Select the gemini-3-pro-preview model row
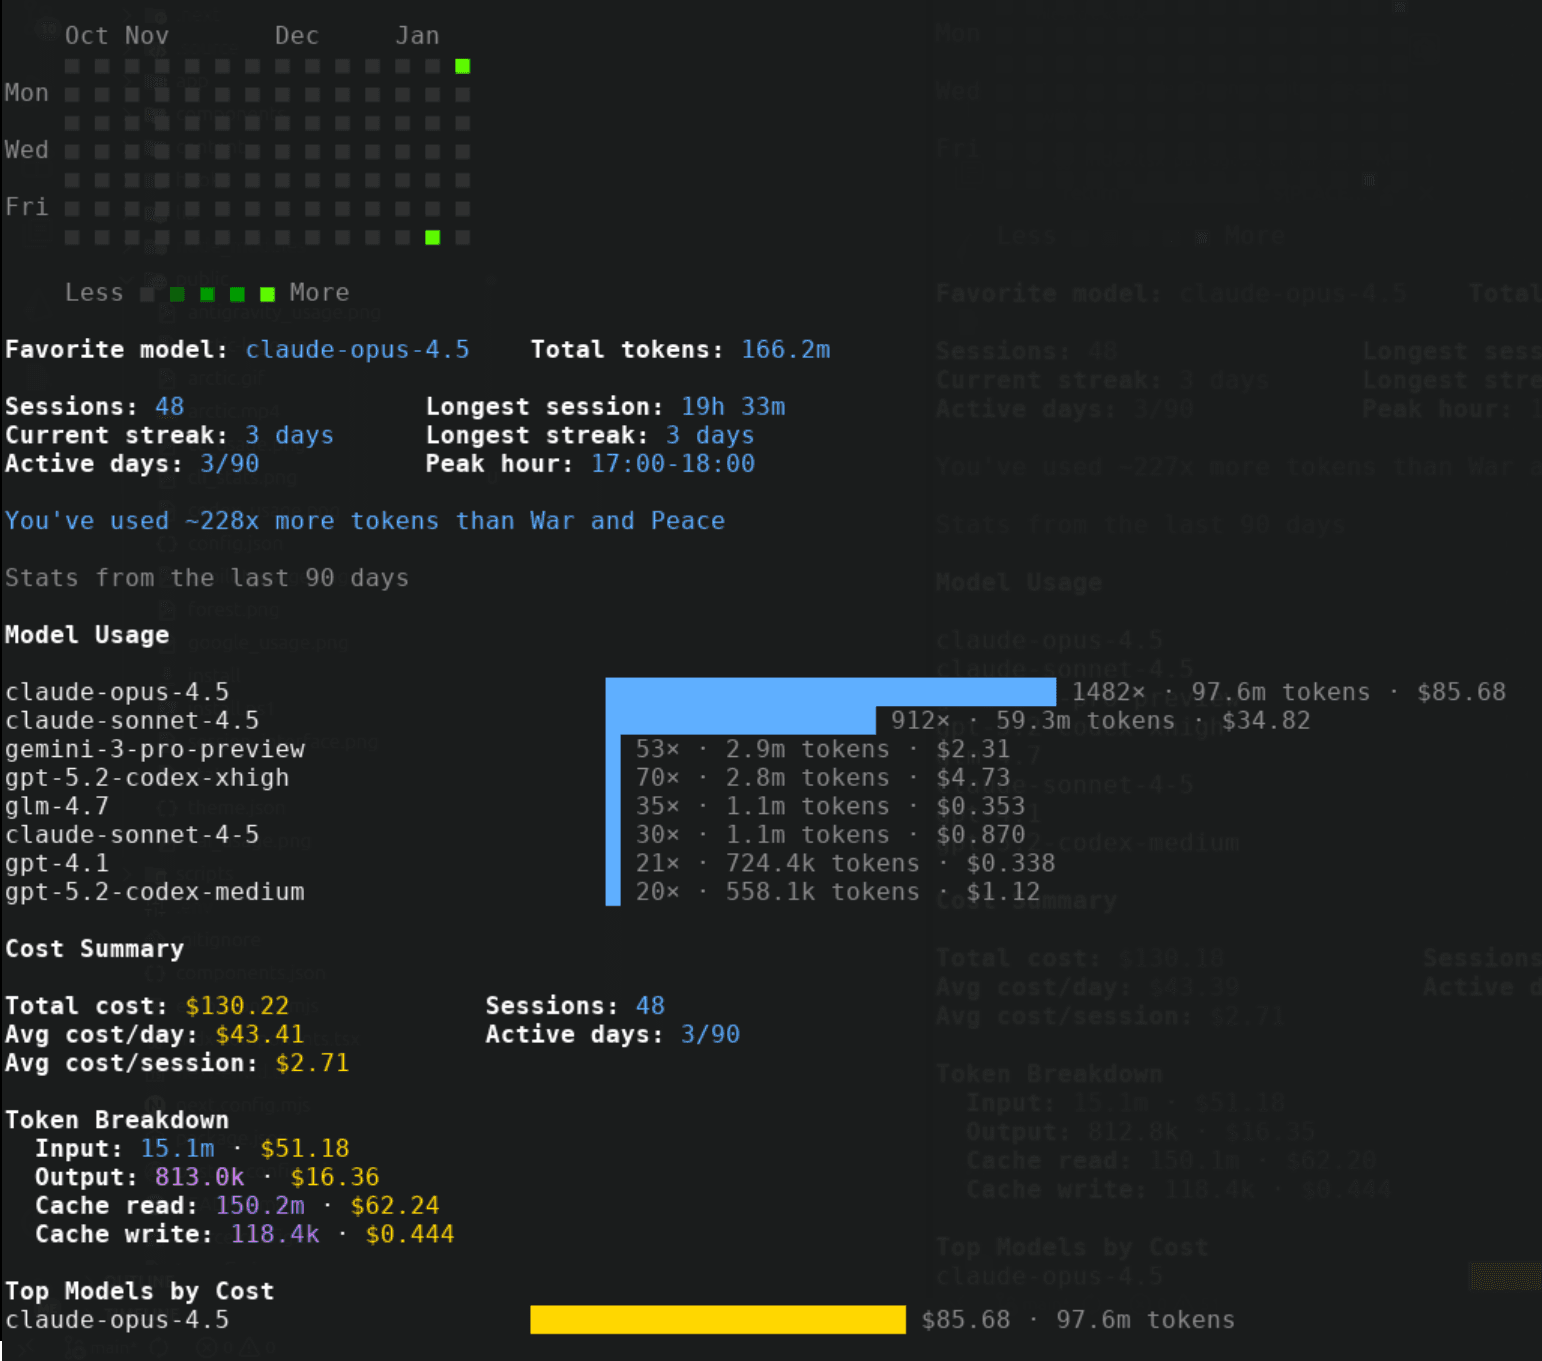 click(155, 749)
